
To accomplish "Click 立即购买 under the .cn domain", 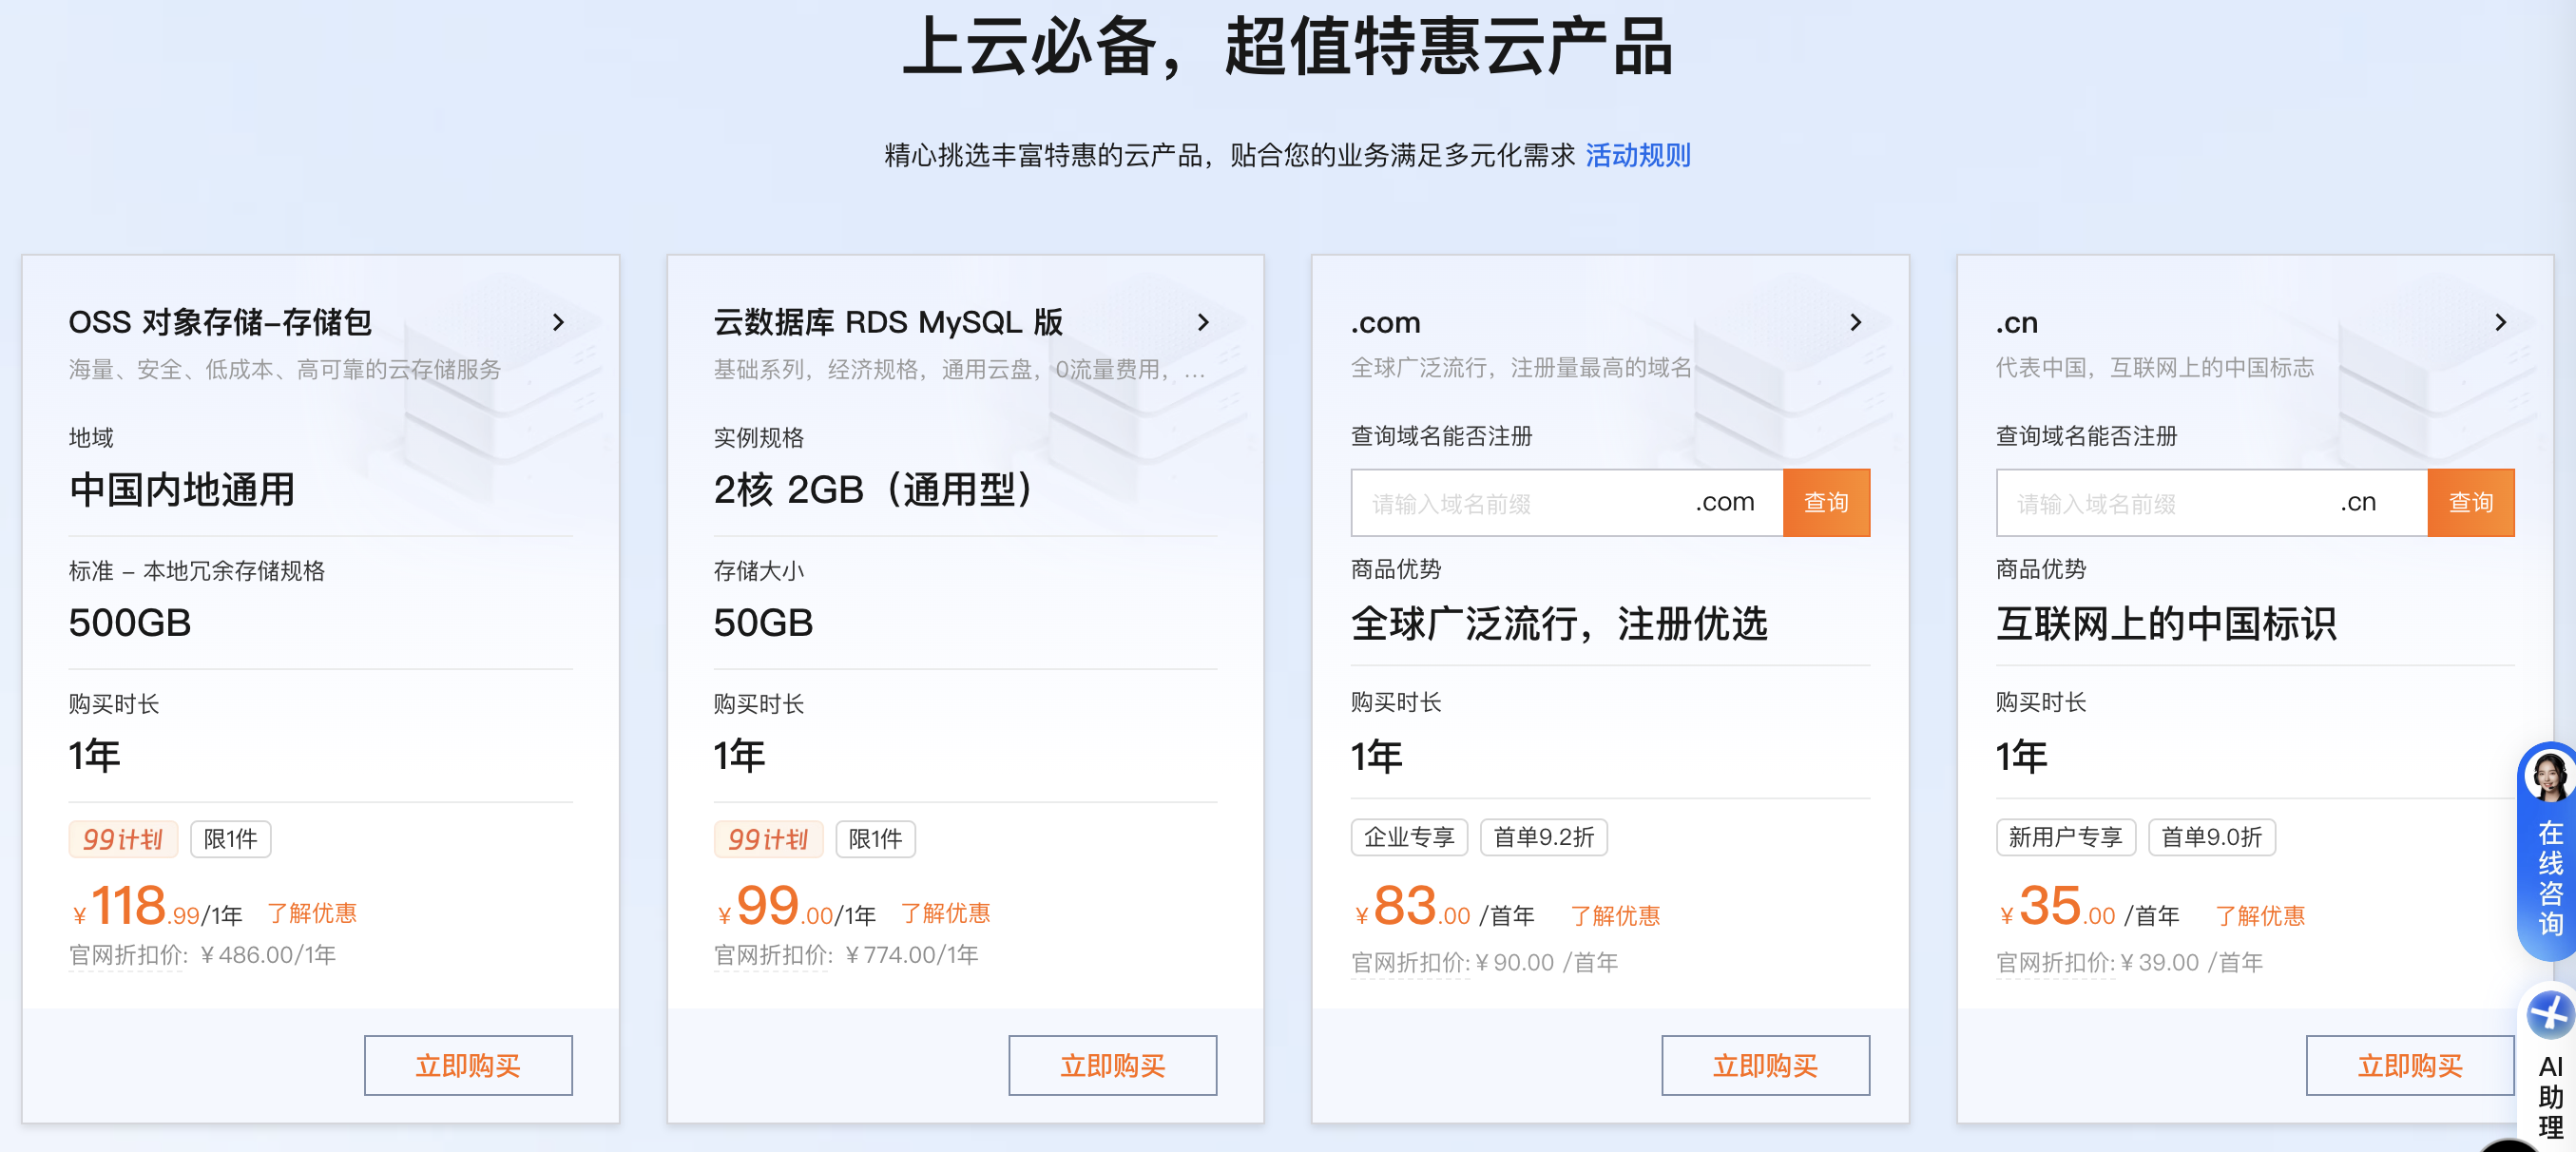I will point(2409,1065).
